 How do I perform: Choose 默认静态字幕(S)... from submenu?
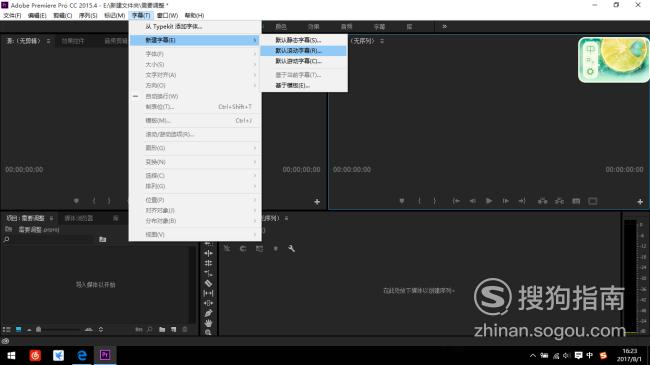click(x=304, y=40)
